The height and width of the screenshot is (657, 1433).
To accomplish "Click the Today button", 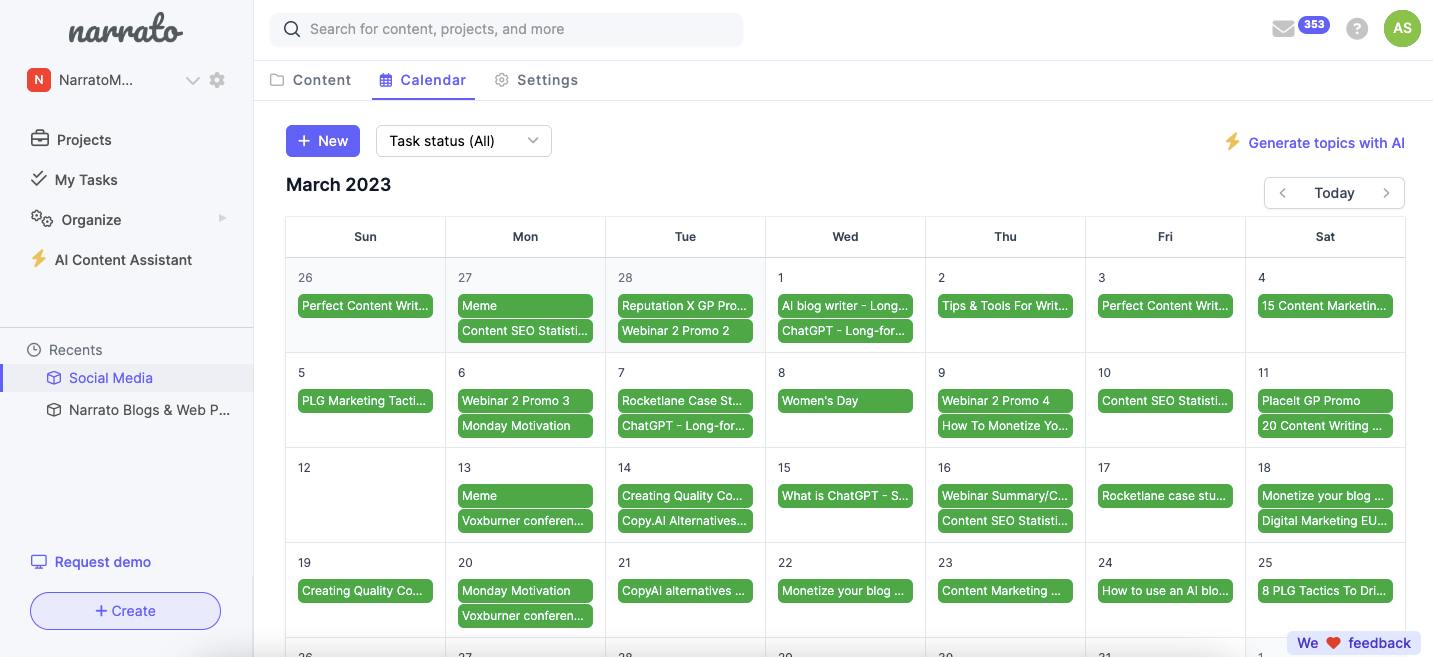I will pyautogui.click(x=1334, y=193).
